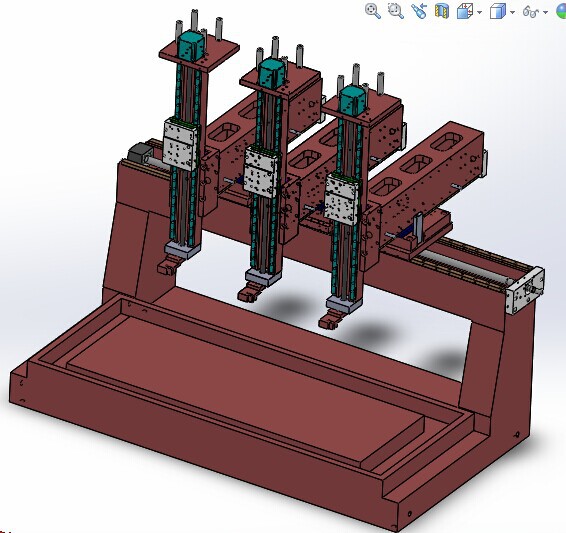566x533 pixels.
Task: Toggle Hide/Show Items glasses icon
Action: click(x=531, y=12)
